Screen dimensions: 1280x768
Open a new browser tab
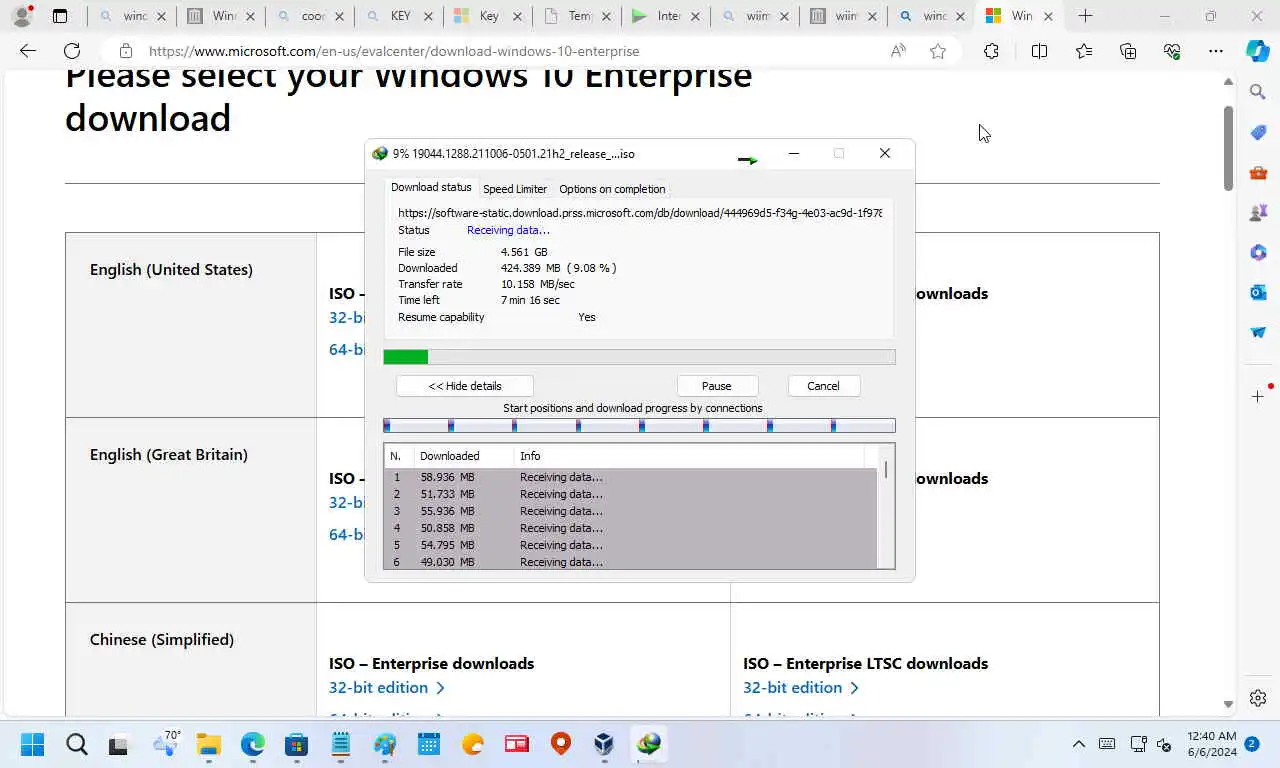click(1085, 16)
